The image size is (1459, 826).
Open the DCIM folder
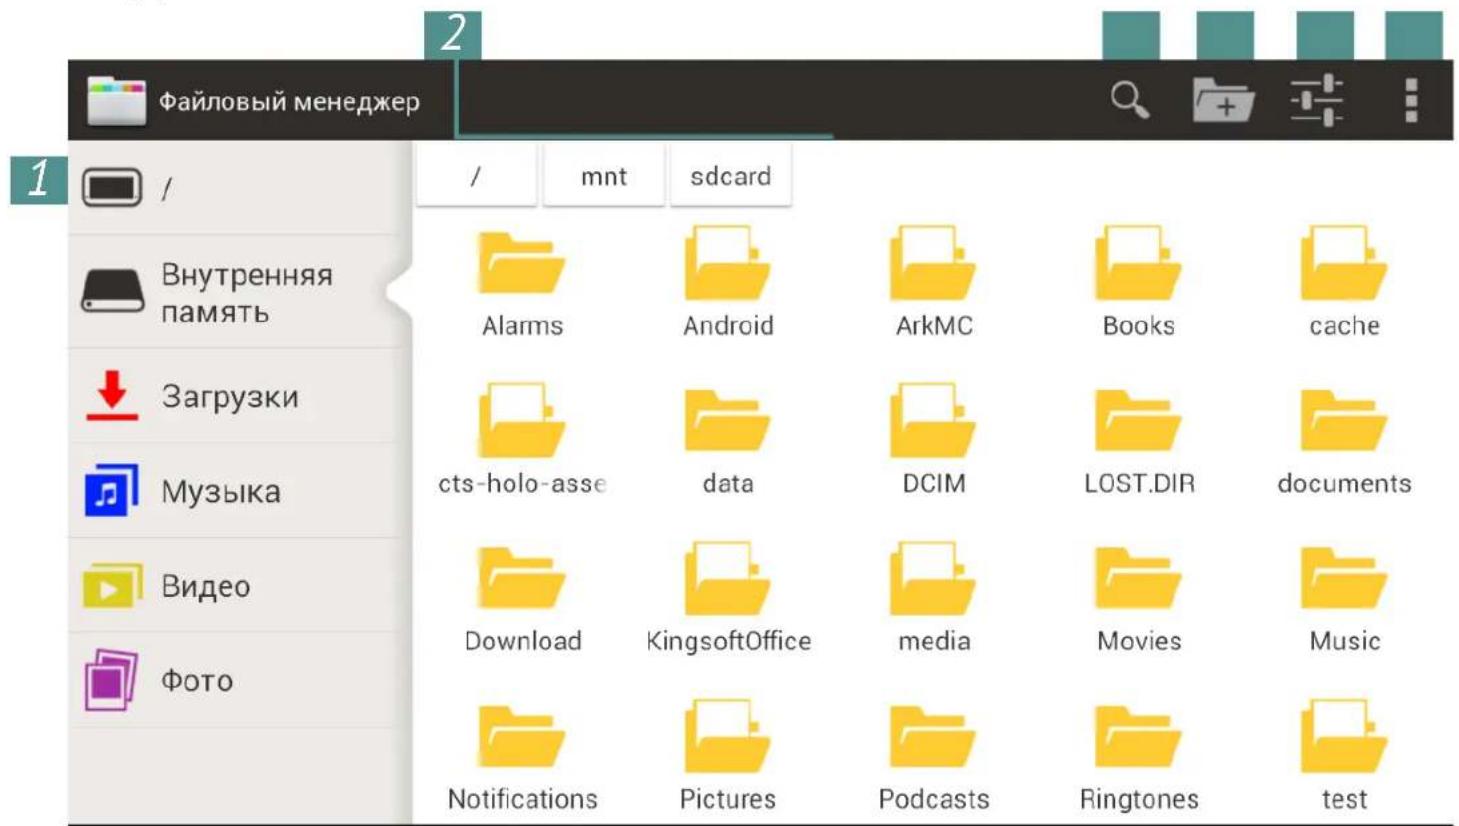click(x=934, y=440)
